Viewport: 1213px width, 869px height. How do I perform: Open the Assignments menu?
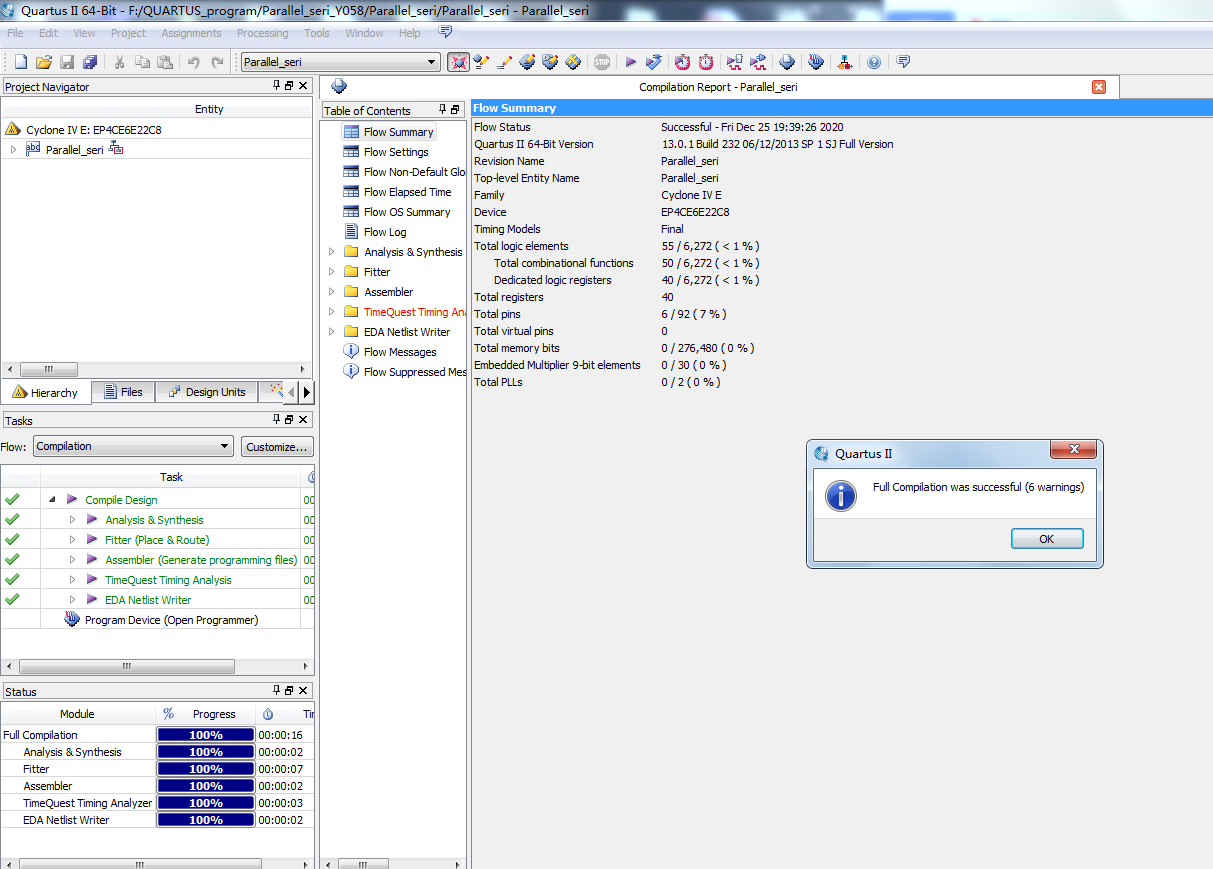(191, 33)
